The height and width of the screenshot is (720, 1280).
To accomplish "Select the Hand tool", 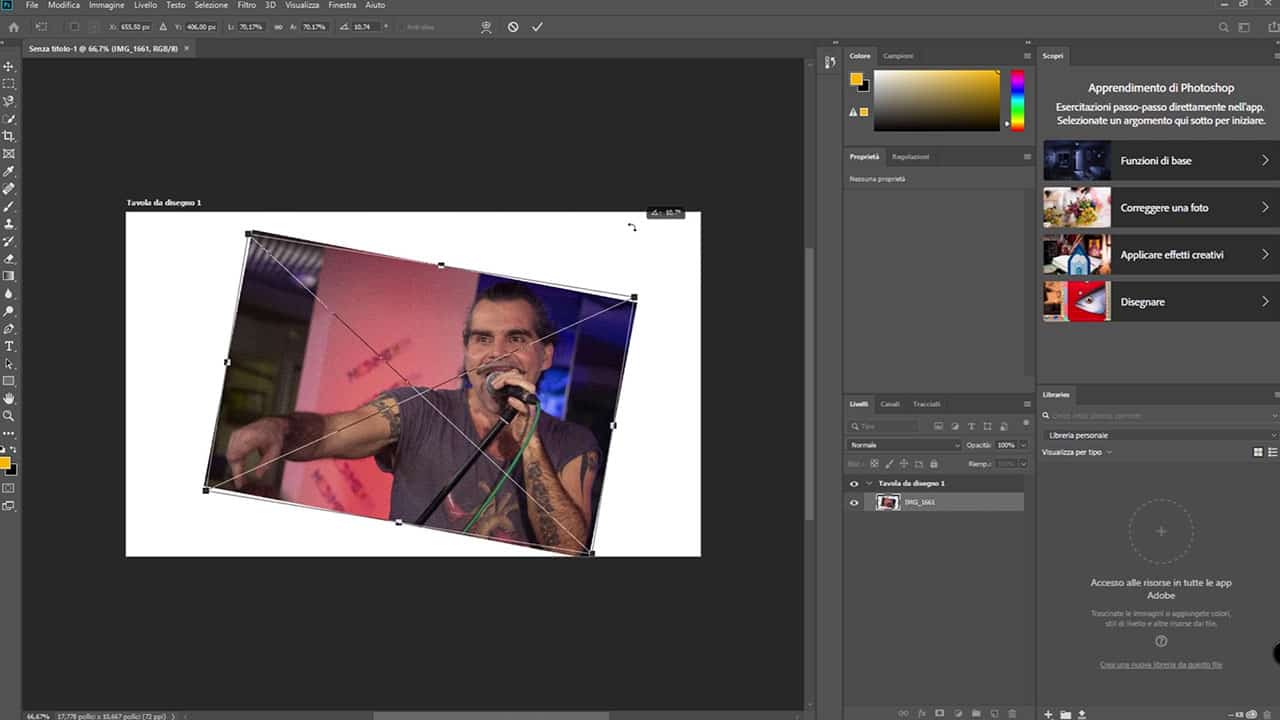I will (9, 399).
